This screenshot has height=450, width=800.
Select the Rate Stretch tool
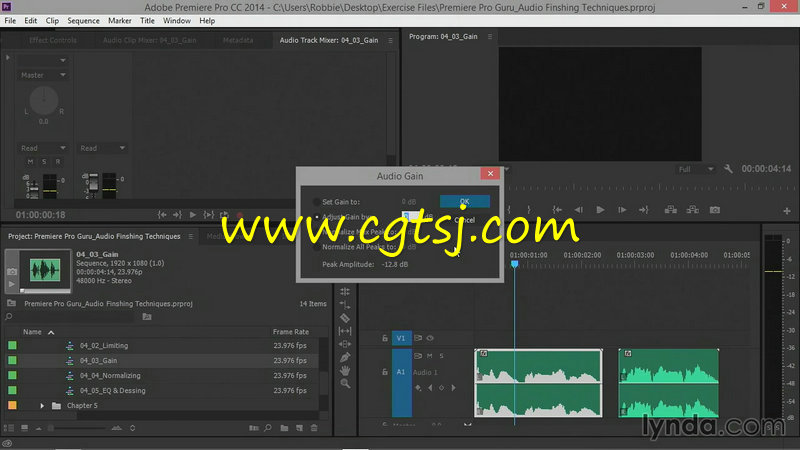(345, 305)
